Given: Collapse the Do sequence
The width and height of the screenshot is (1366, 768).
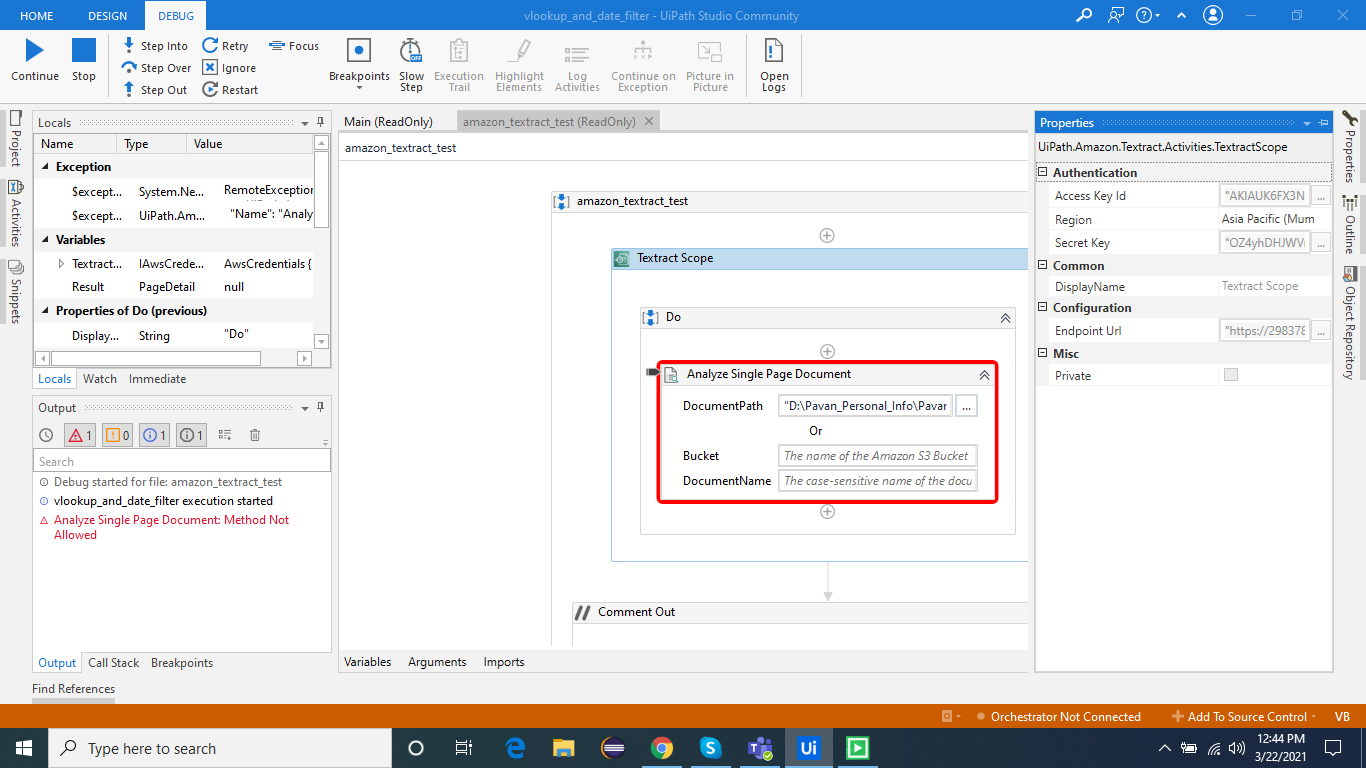Looking at the screenshot, I should (x=1005, y=317).
